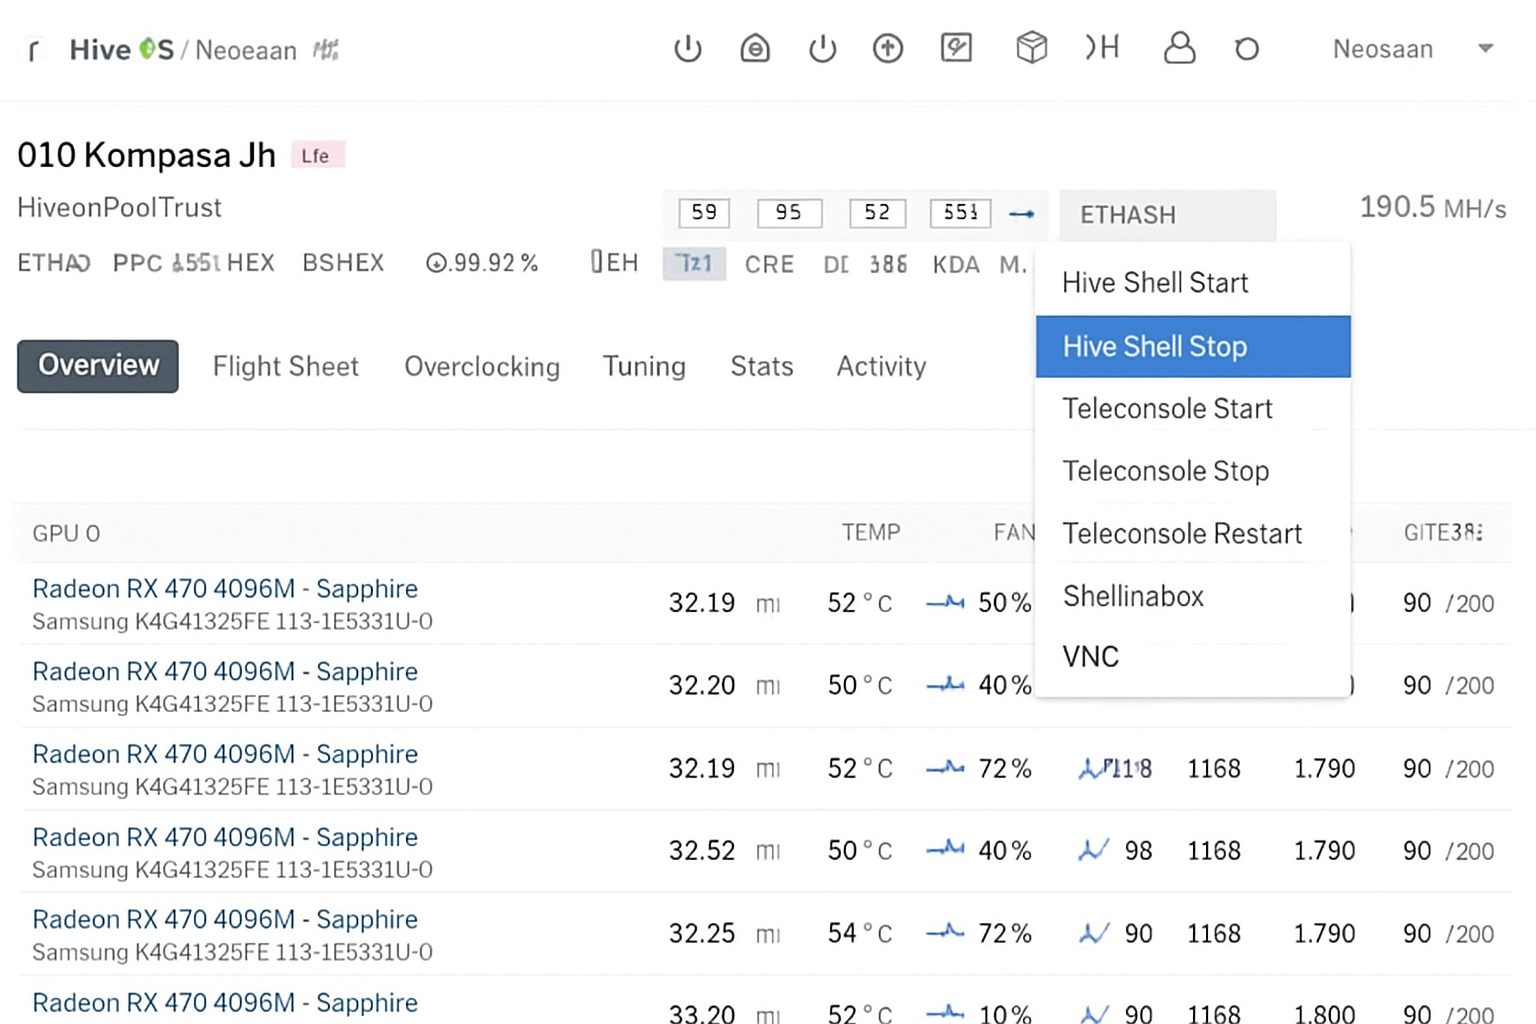This screenshot has height=1024, width=1536.
Task: Click the fan graph icon in the 32.20 row
Action: point(945,685)
